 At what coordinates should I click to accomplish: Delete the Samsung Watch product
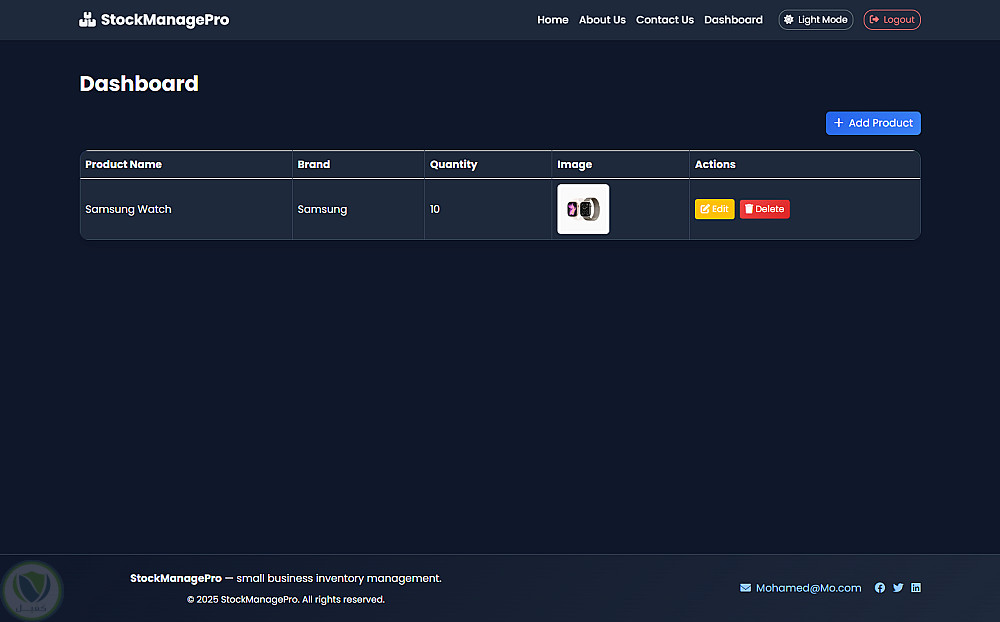[x=765, y=209]
